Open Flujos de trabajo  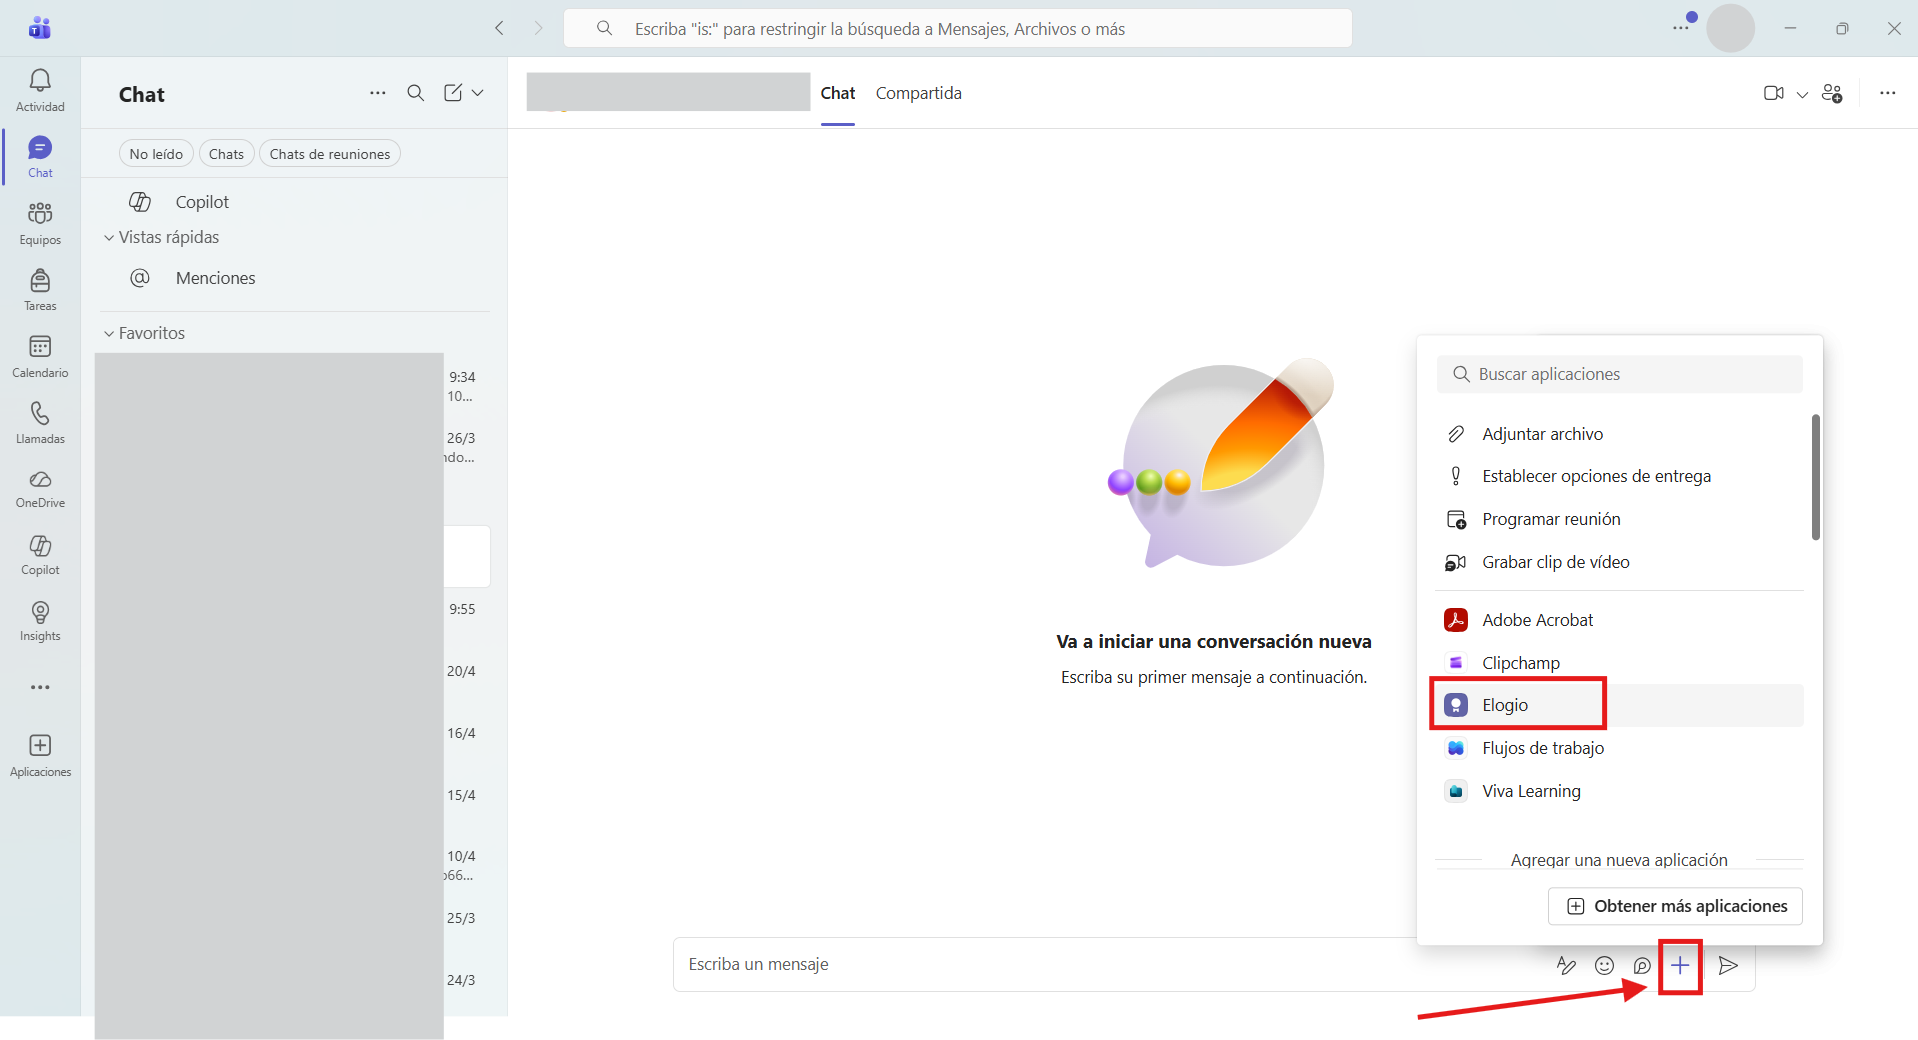[1620, 748]
